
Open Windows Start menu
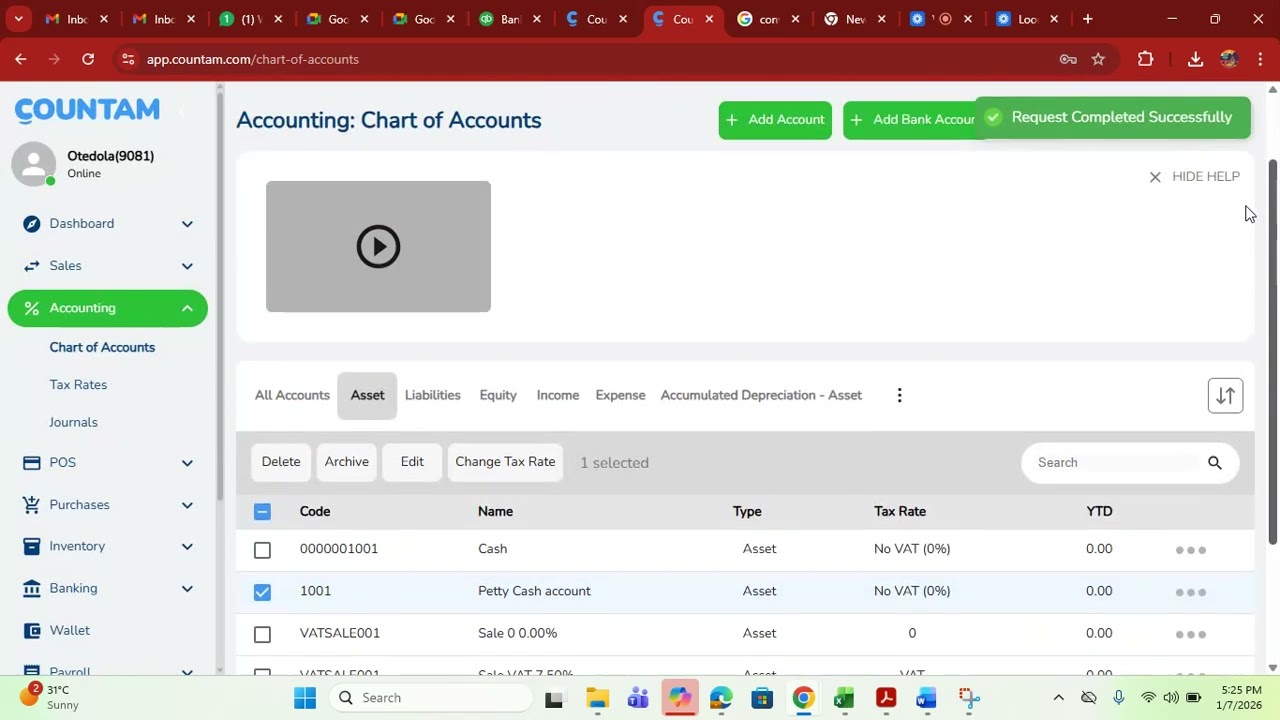[x=305, y=698]
